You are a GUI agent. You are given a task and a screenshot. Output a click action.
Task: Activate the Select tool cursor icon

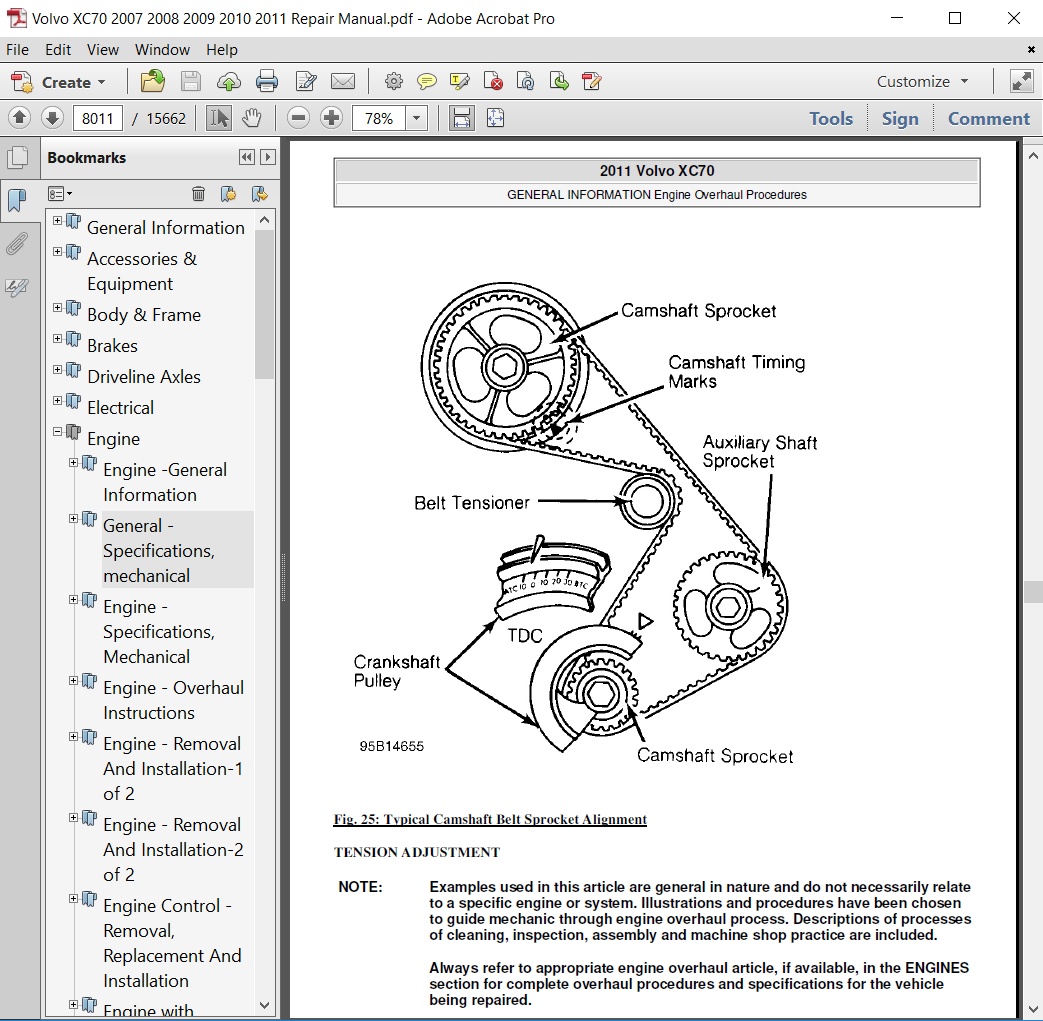point(219,118)
